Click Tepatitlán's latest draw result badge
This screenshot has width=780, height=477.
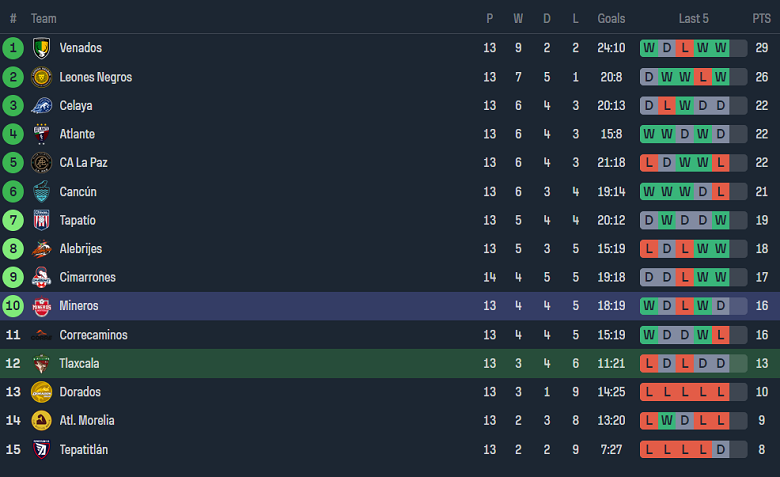(720, 450)
